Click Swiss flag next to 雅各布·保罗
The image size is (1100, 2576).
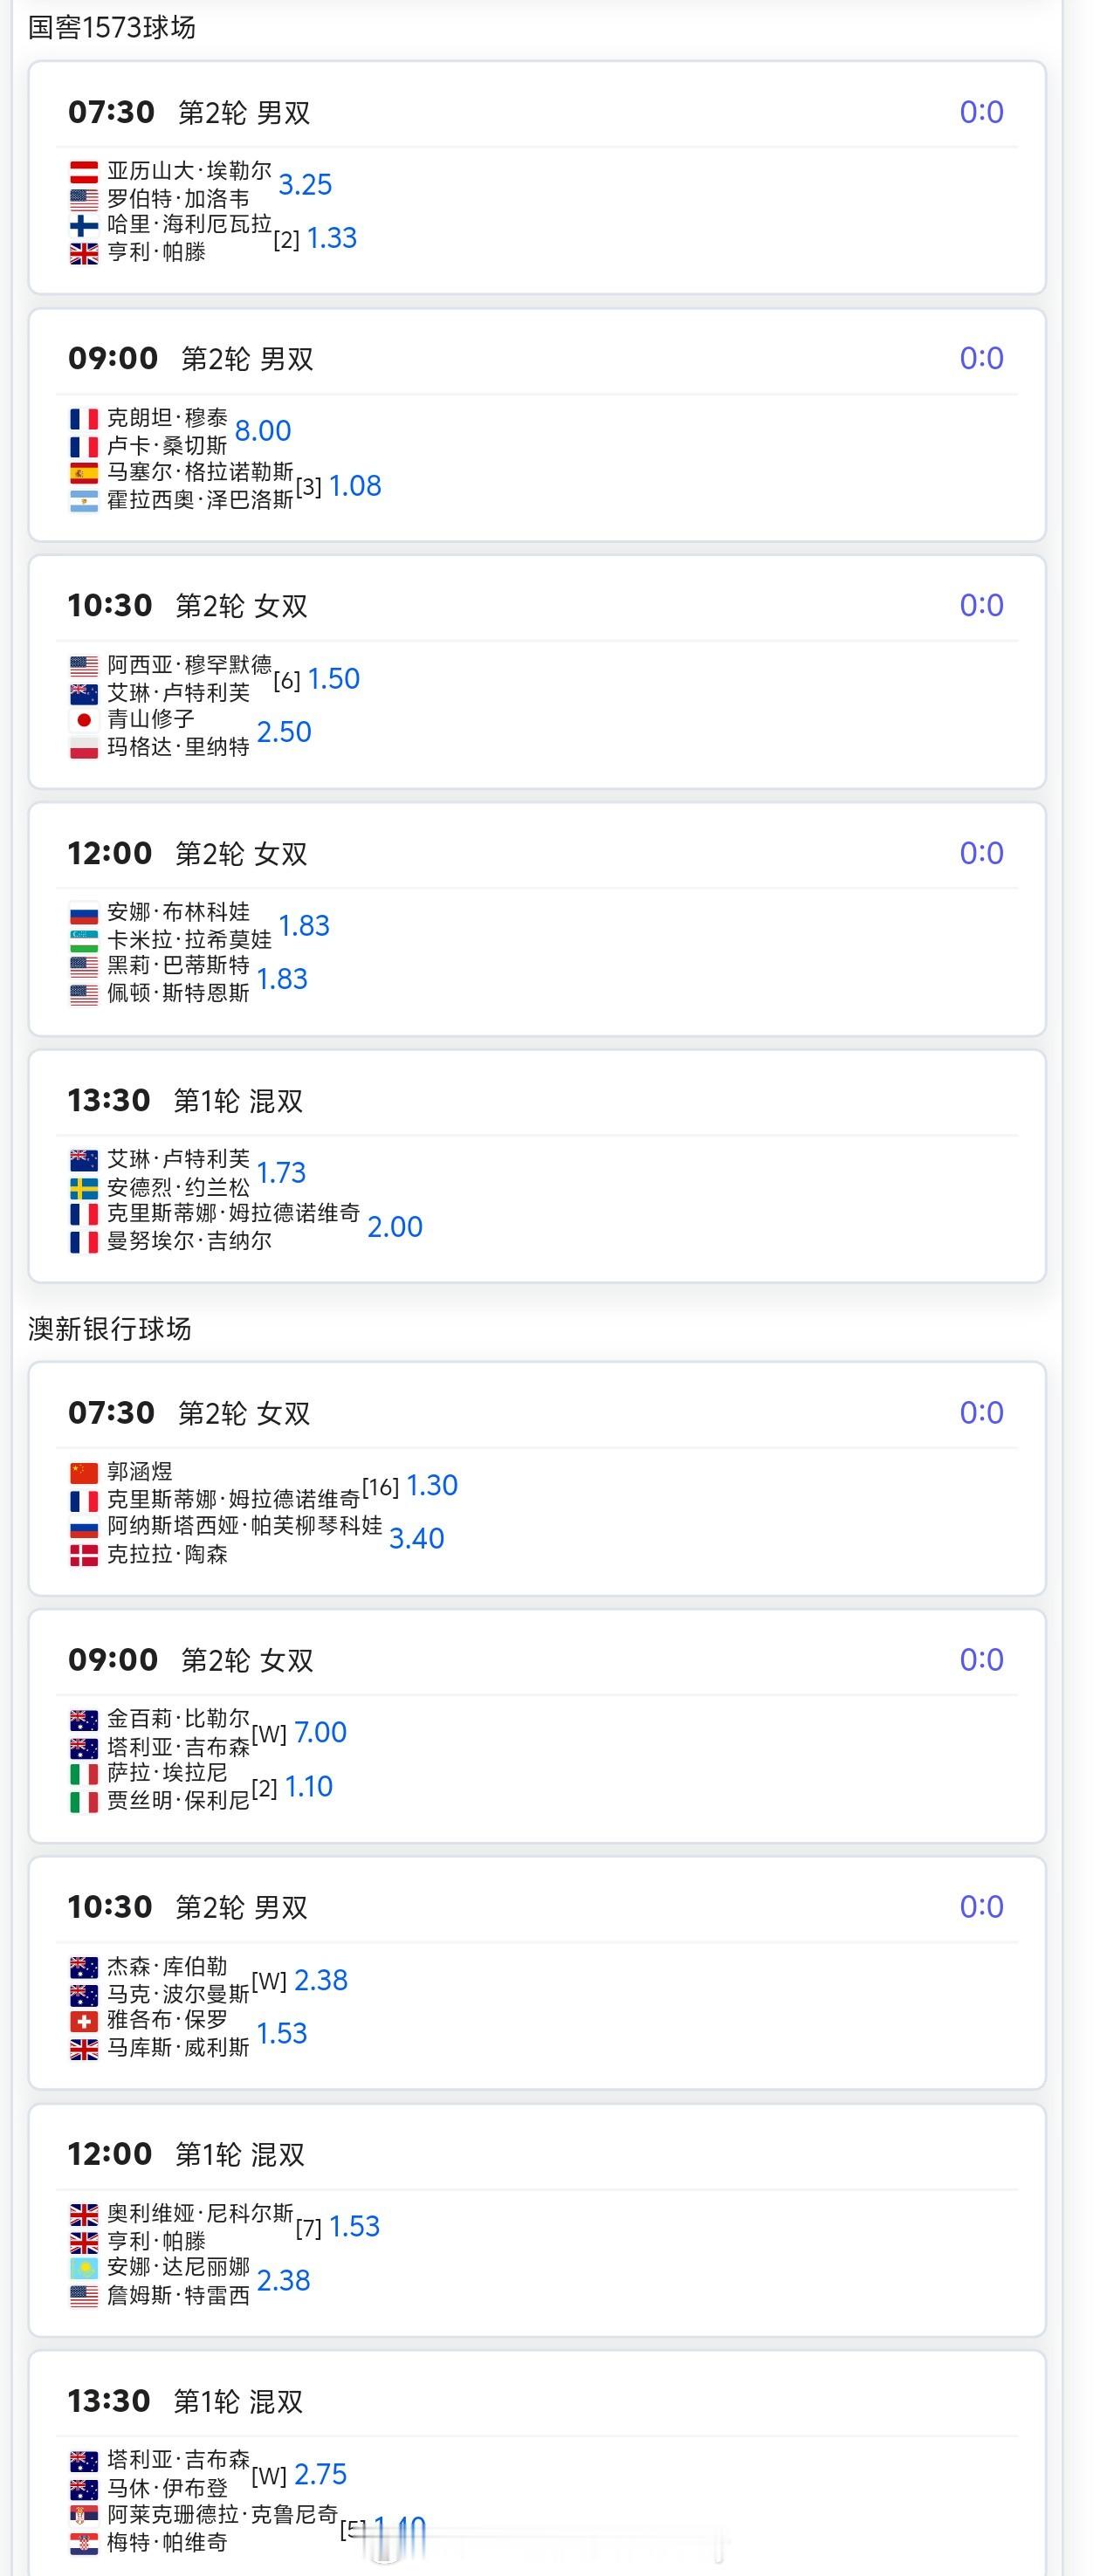[84, 2021]
